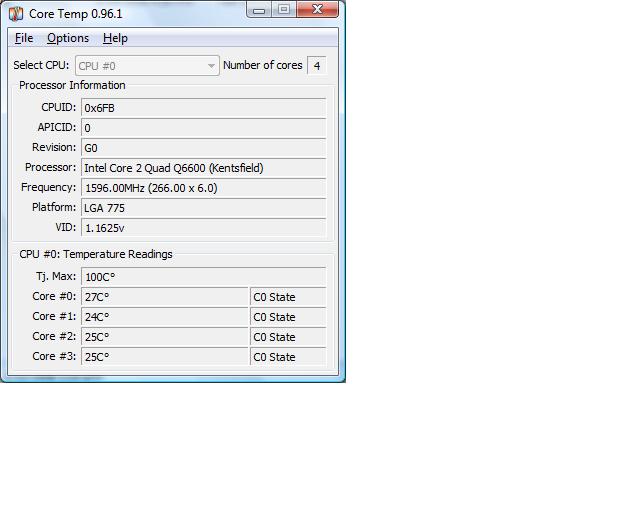The width and height of the screenshot is (640, 512).
Task: Click the Core #0 temperature 27C°
Action: (165, 297)
